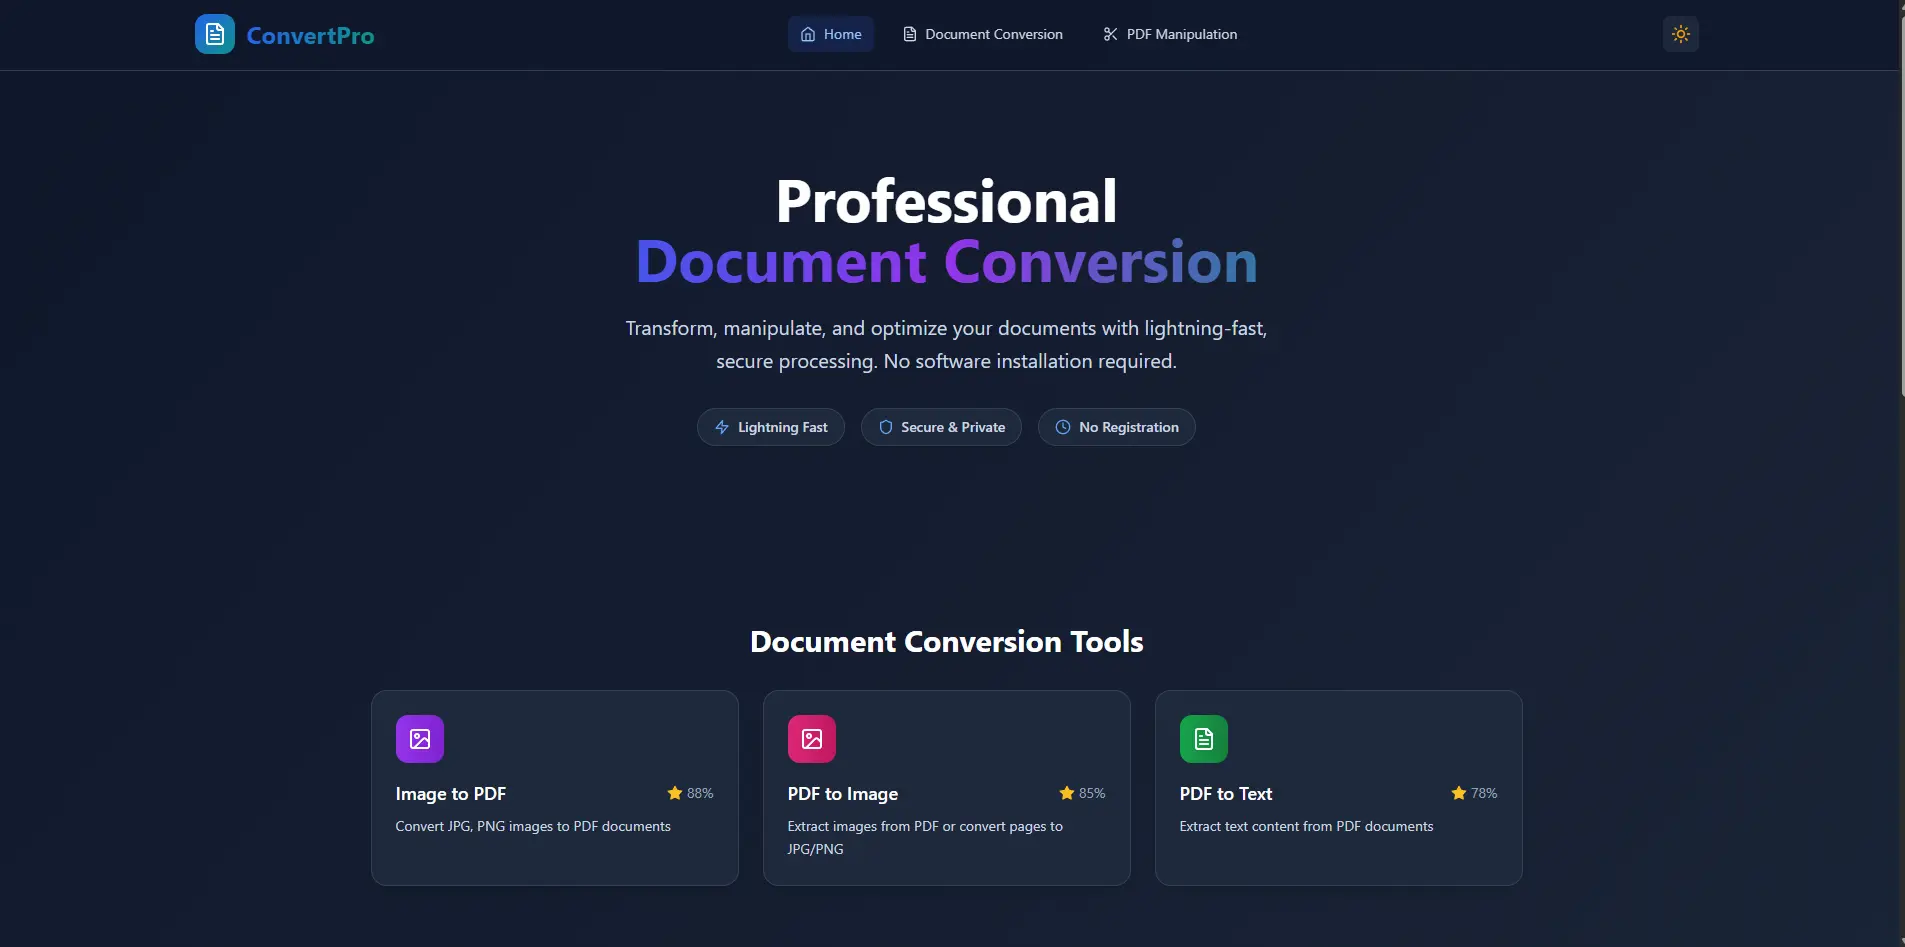The image size is (1905, 947).
Task: Open the Image to PDF converter card
Action: pos(554,788)
